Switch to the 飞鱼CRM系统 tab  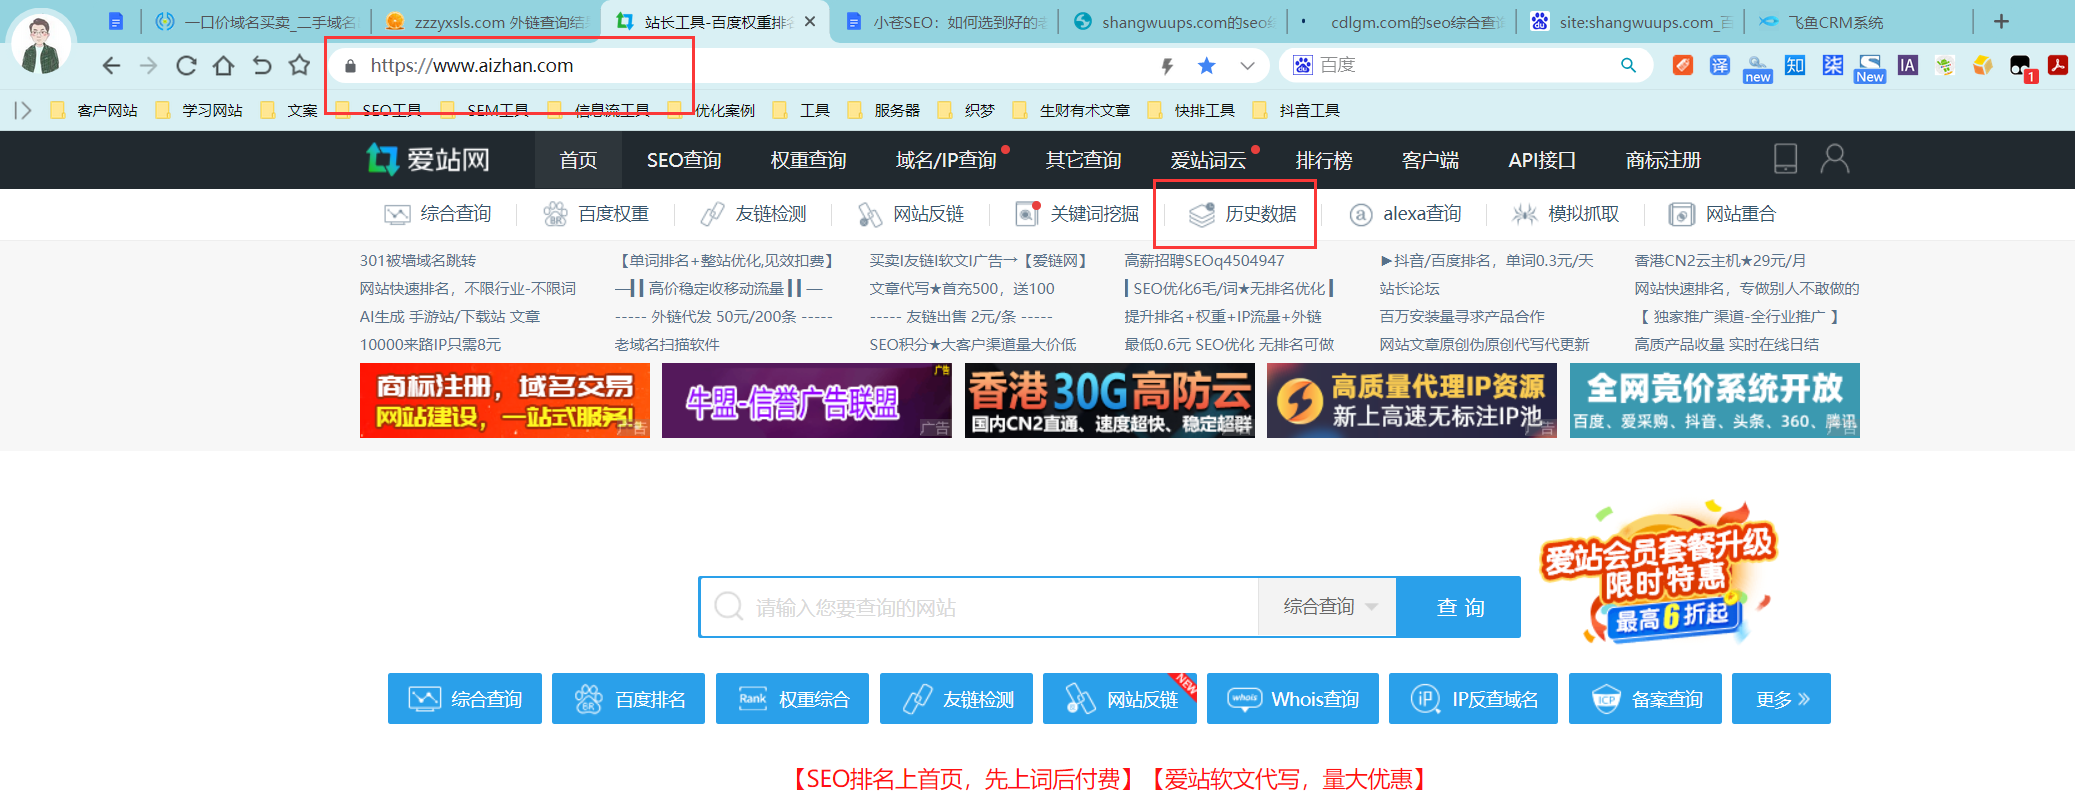point(1860,22)
